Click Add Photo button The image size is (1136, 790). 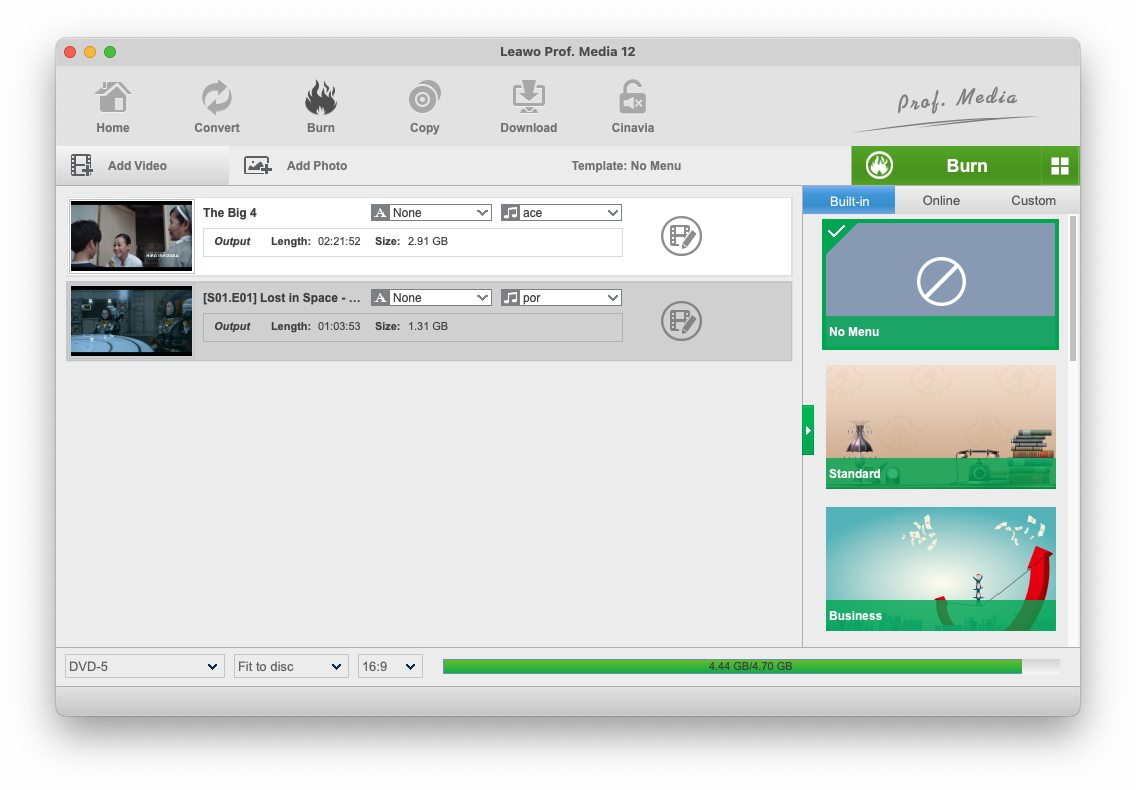tap(297, 166)
